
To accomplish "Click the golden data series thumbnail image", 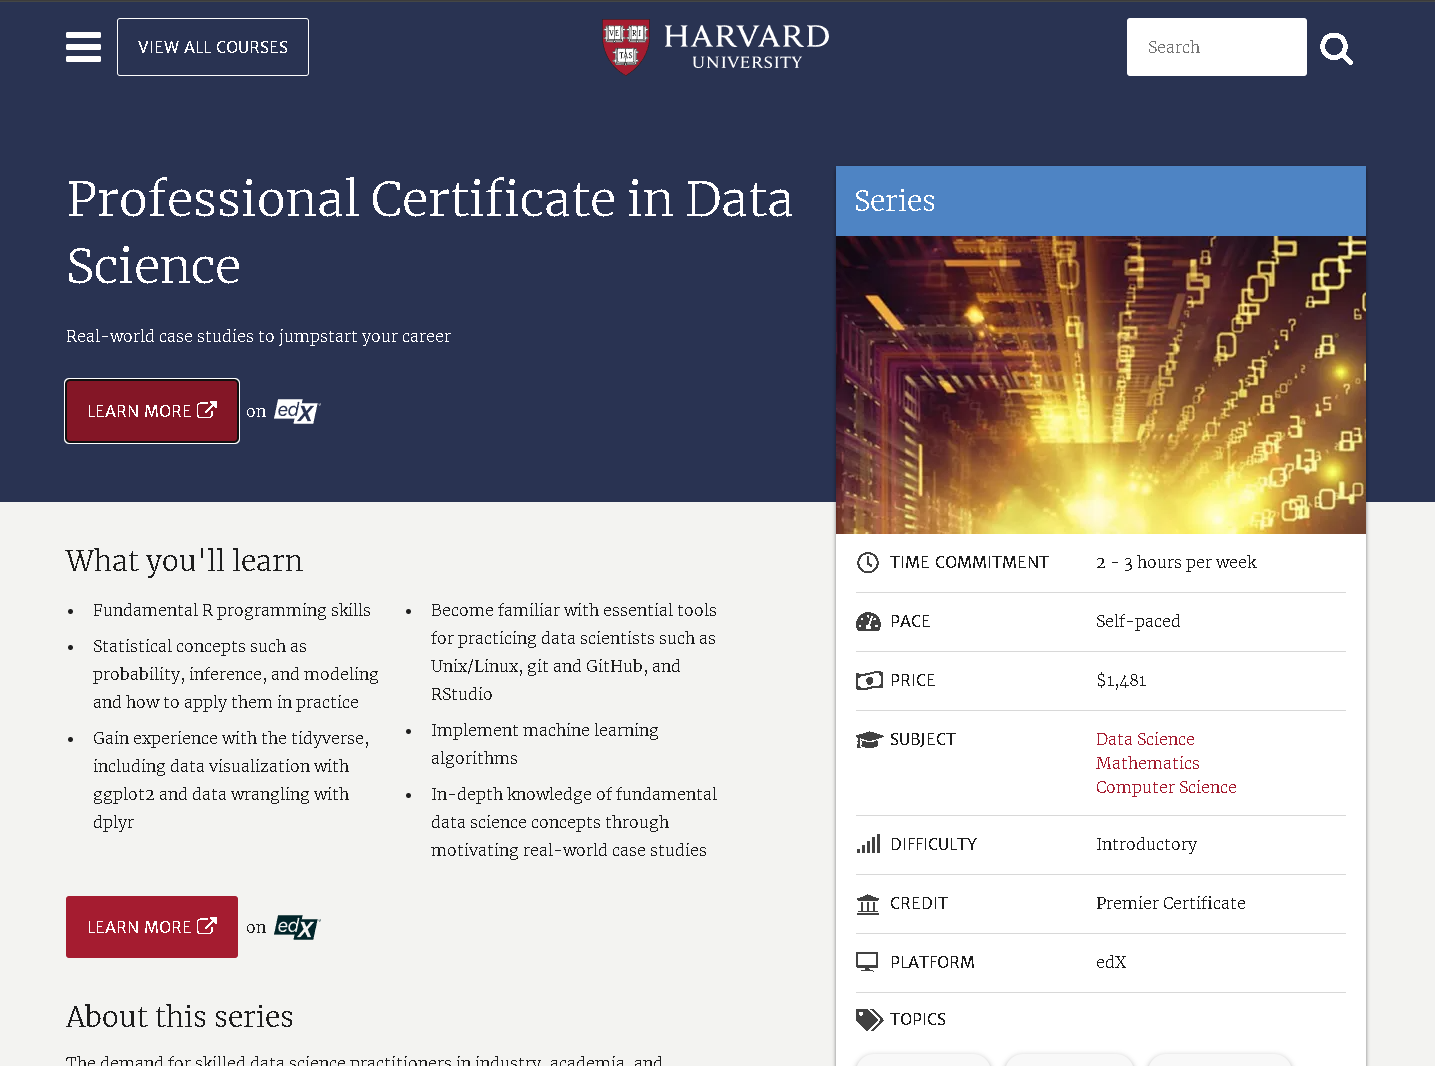I will (1101, 385).
